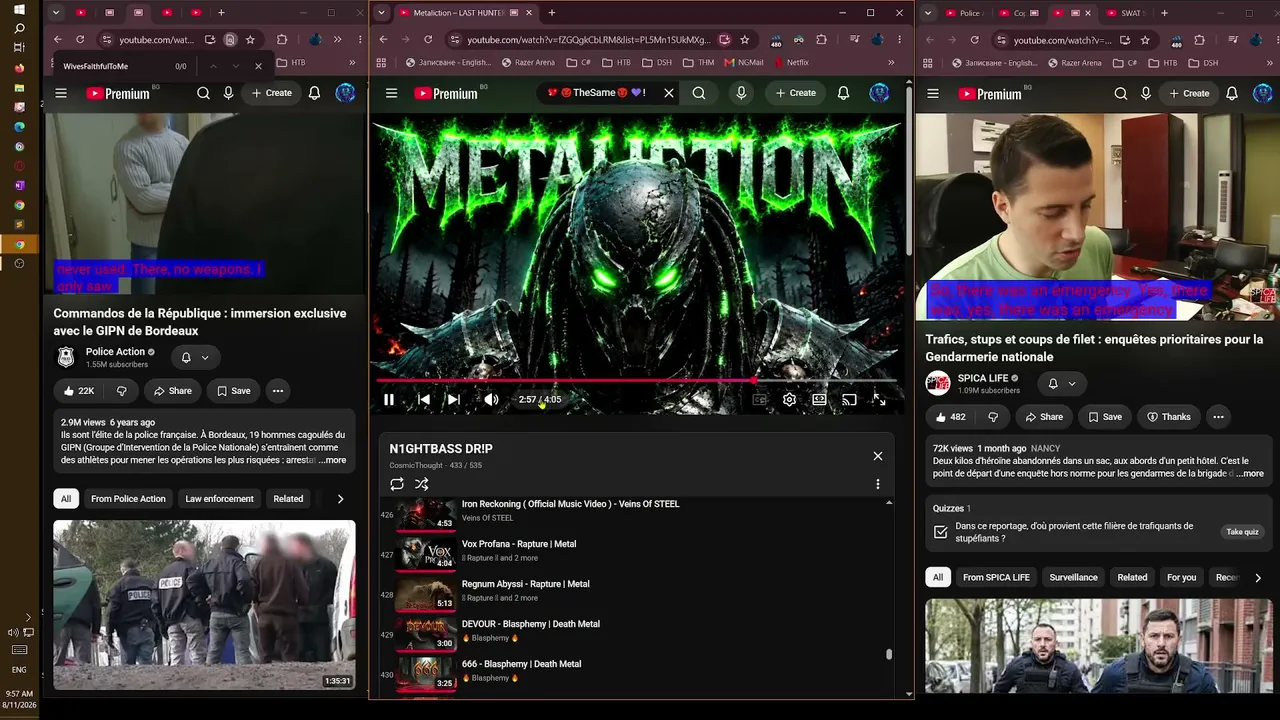
Task: Toggle Police Action notification bell dropdown
Action: (195, 358)
